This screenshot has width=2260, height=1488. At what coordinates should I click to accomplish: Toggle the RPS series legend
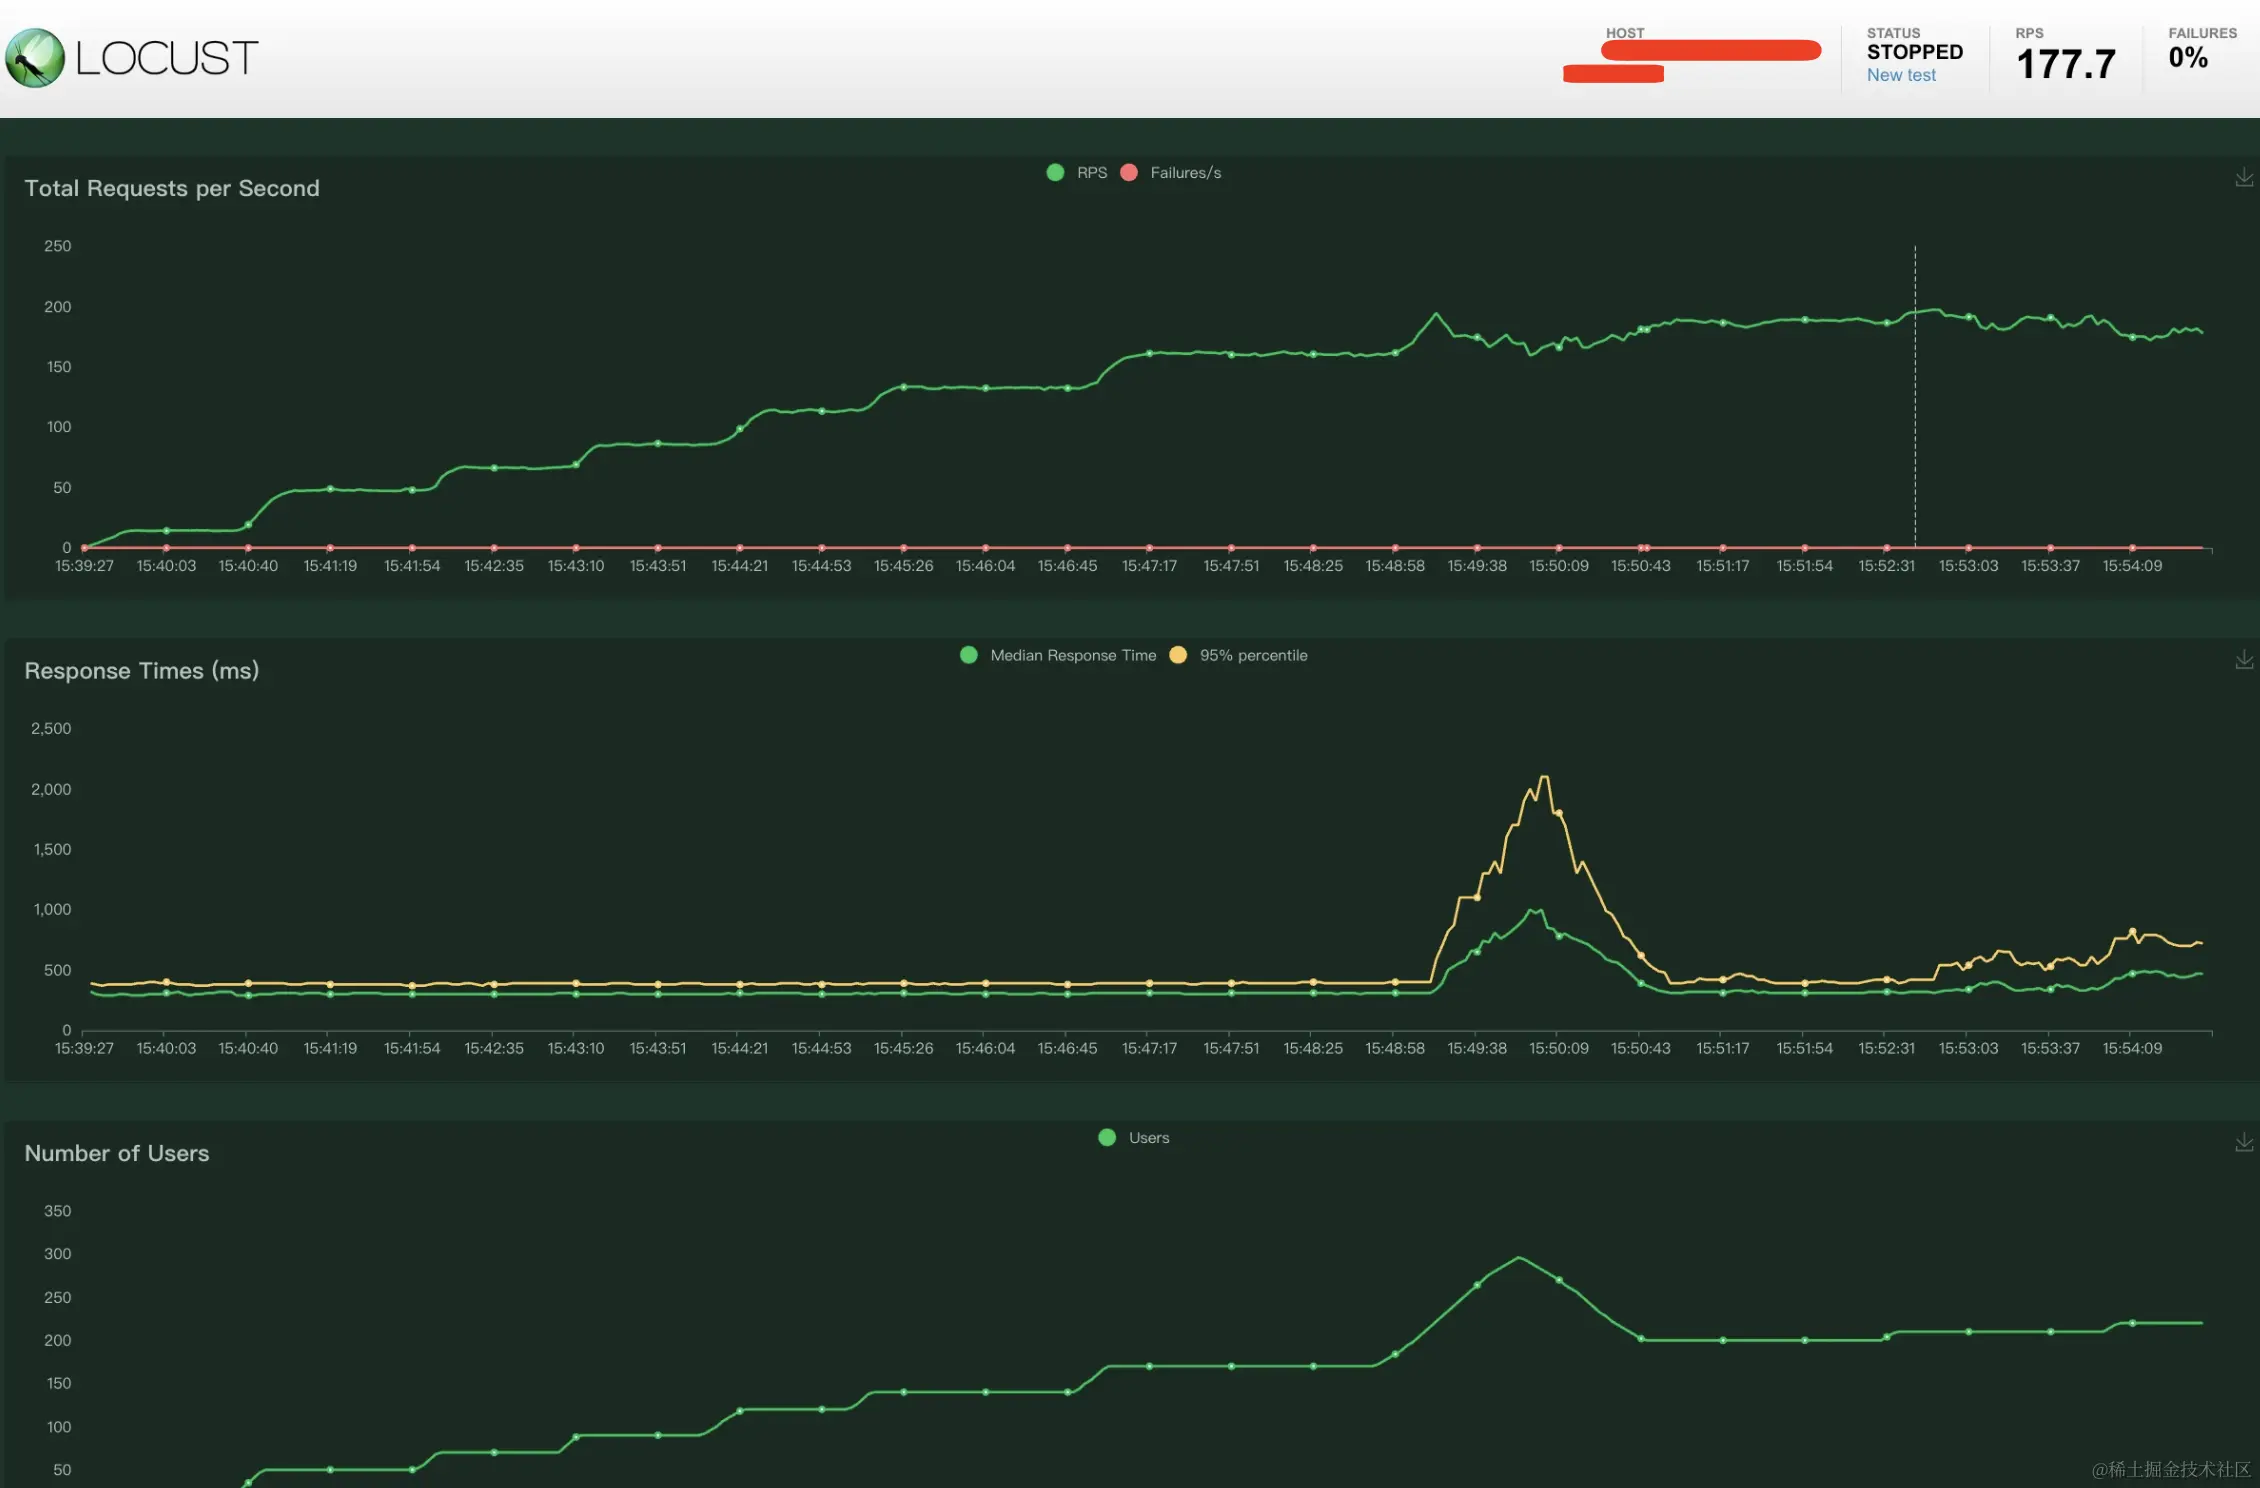[1091, 173]
